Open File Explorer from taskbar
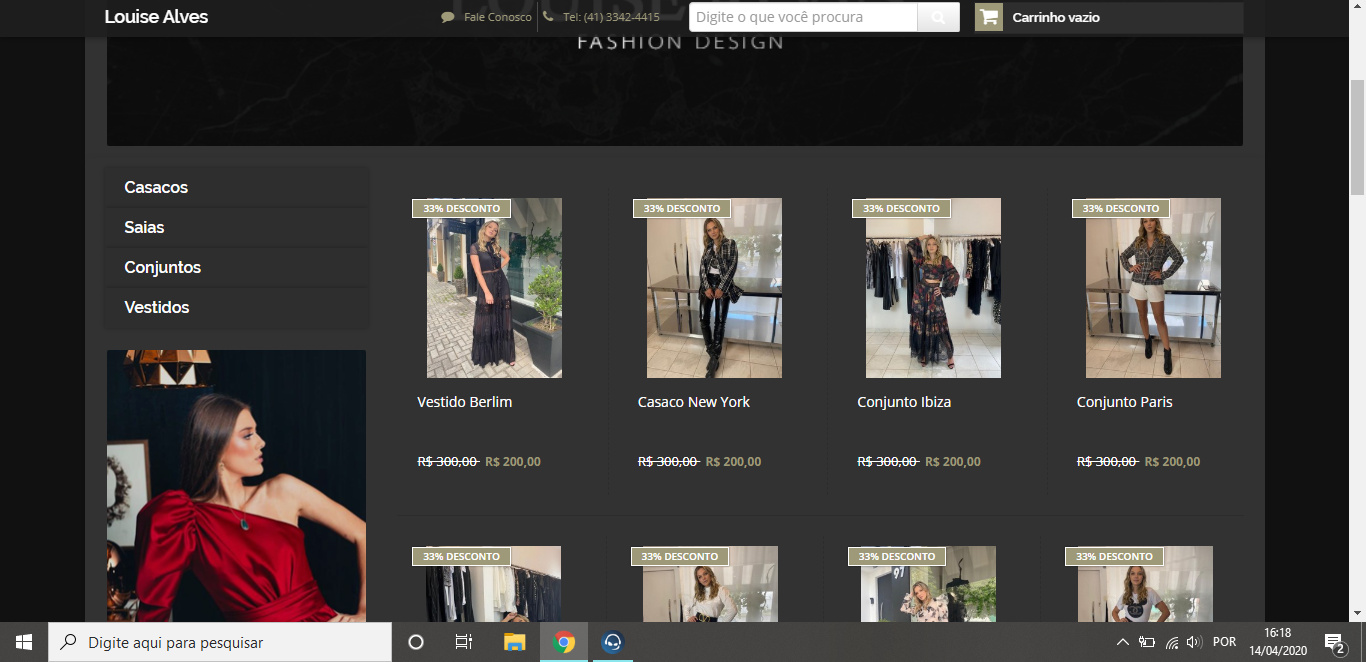This screenshot has height=662, width=1366. tap(514, 642)
